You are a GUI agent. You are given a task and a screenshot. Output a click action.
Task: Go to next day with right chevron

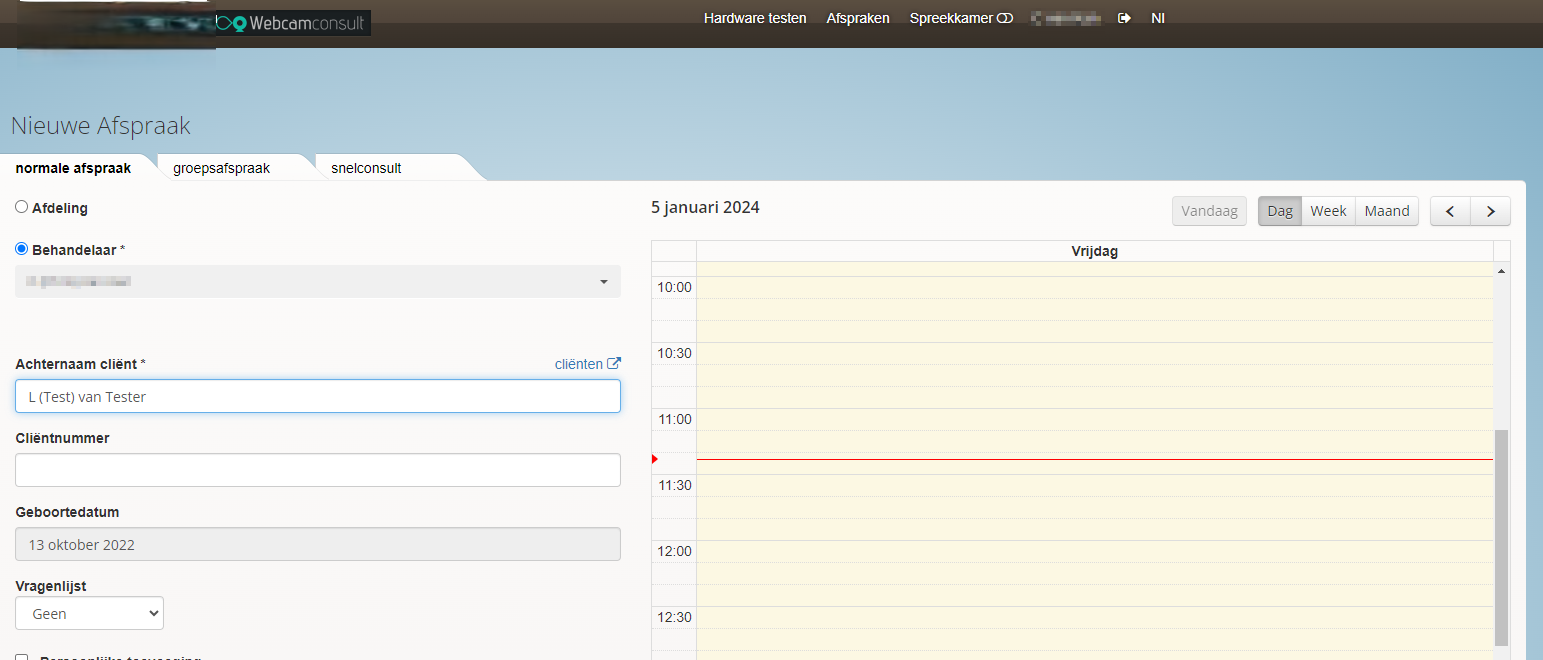click(x=1490, y=211)
